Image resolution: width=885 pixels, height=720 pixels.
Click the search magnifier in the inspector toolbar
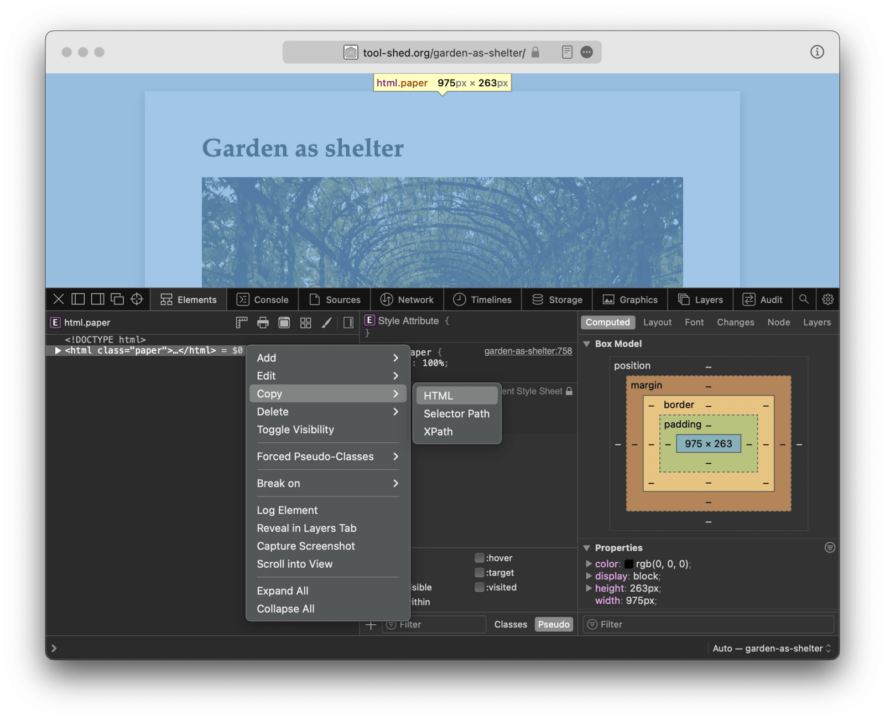pos(804,299)
